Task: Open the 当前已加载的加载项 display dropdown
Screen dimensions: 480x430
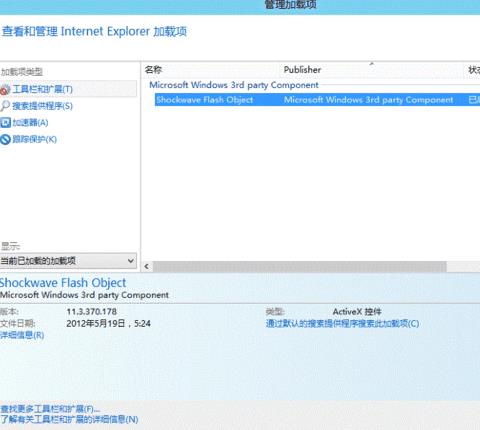Action: 68,261
